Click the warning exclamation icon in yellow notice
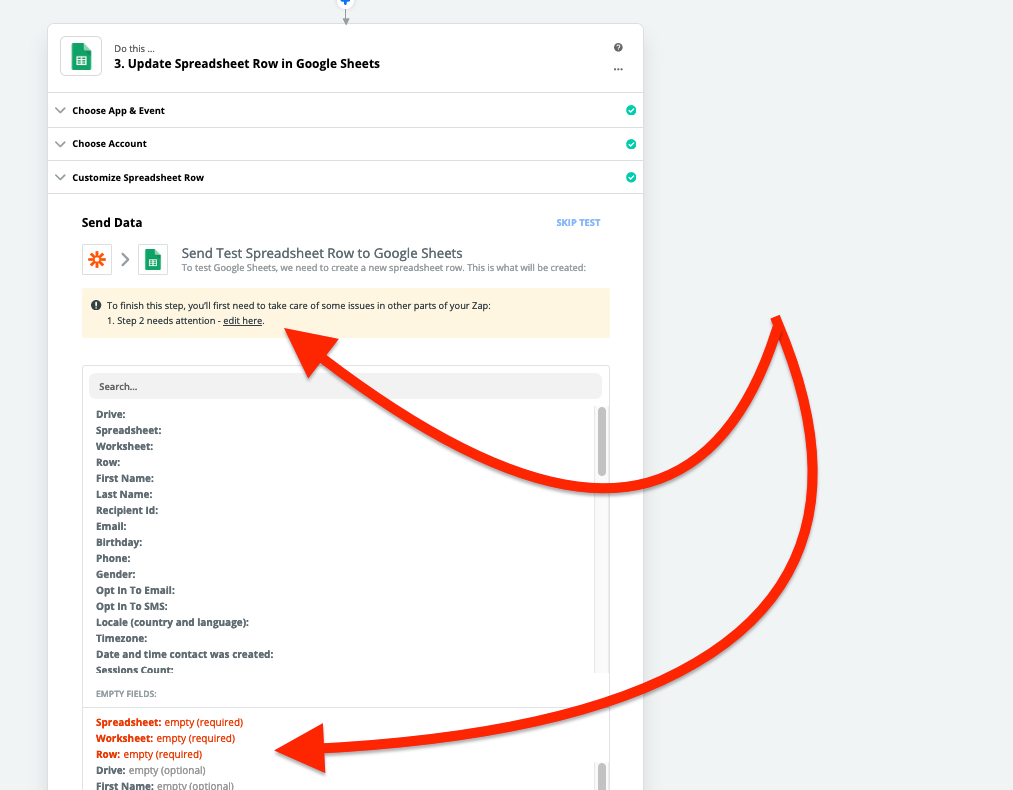 96,305
